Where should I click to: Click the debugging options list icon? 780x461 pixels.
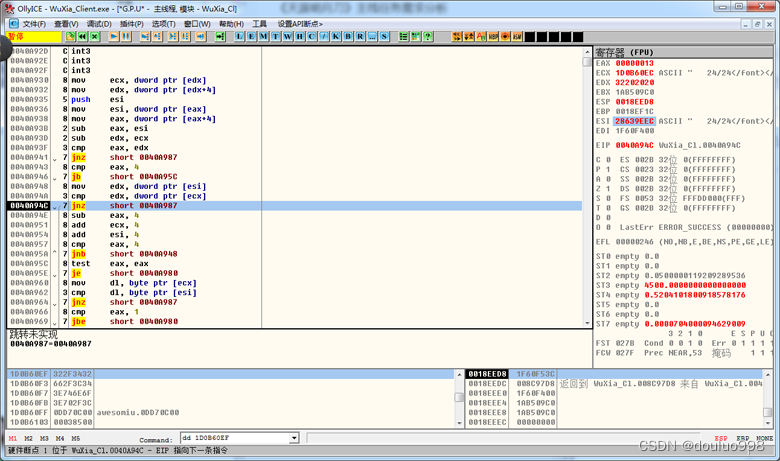(403, 36)
